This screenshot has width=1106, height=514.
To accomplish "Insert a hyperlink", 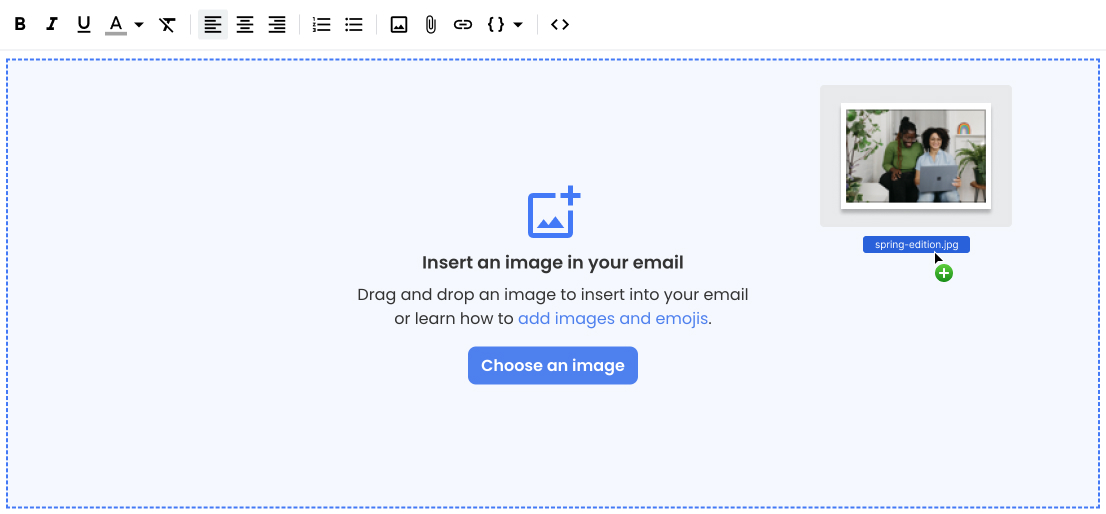I will coord(463,25).
